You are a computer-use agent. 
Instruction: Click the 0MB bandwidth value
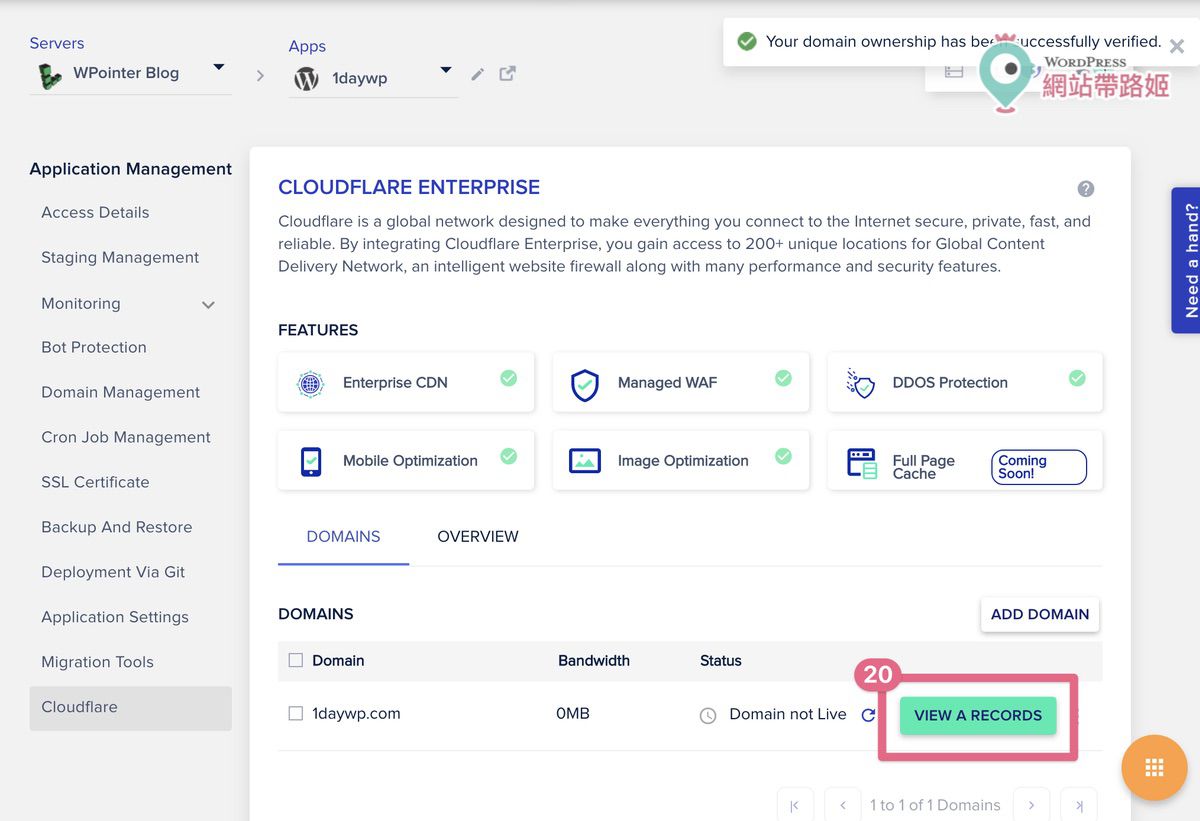coord(573,714)
